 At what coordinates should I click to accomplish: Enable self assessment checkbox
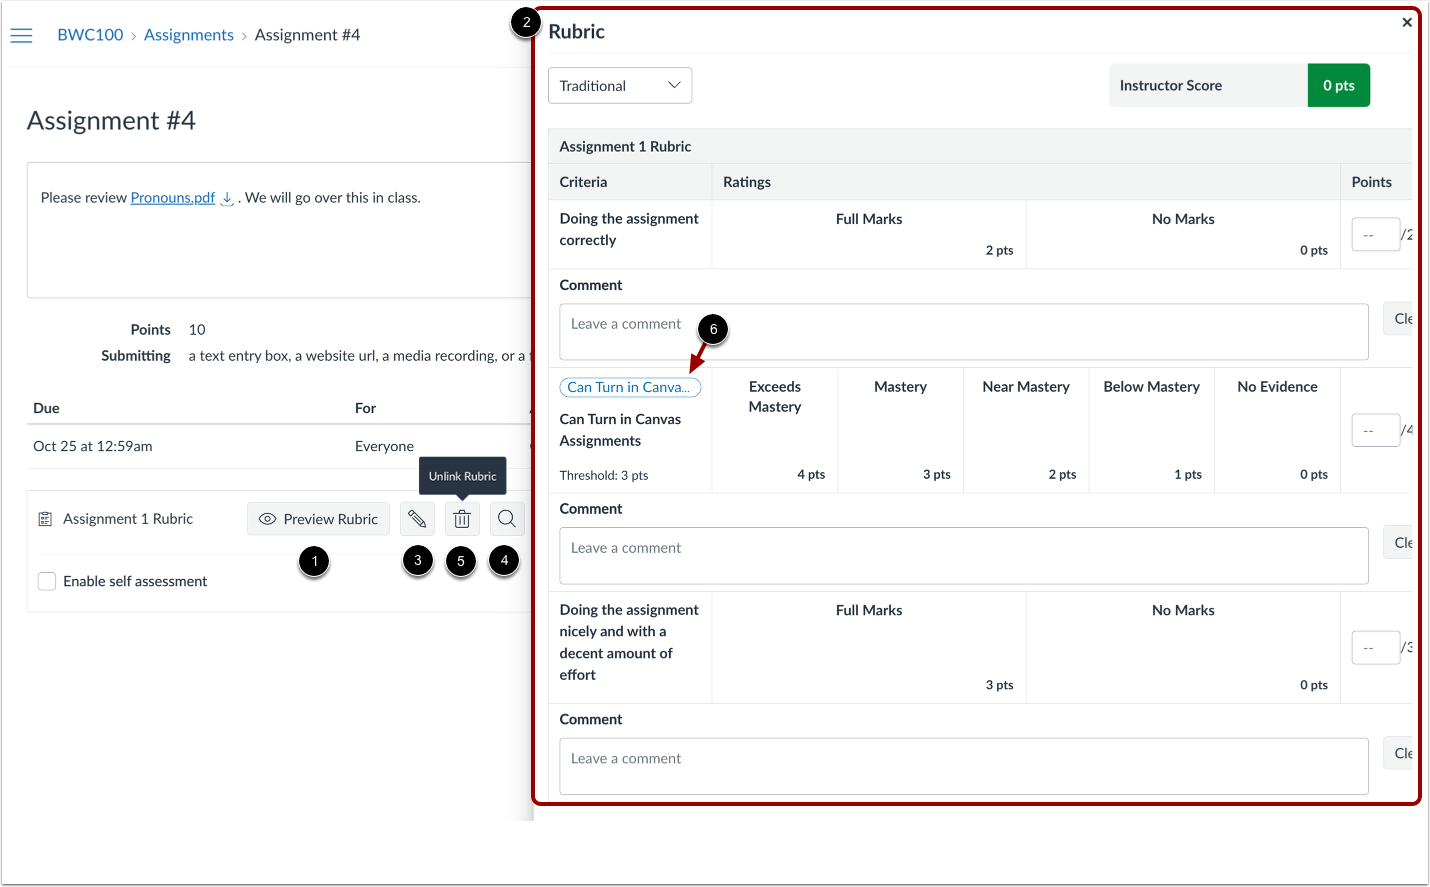pyautogui.click(x=47, y=581)
